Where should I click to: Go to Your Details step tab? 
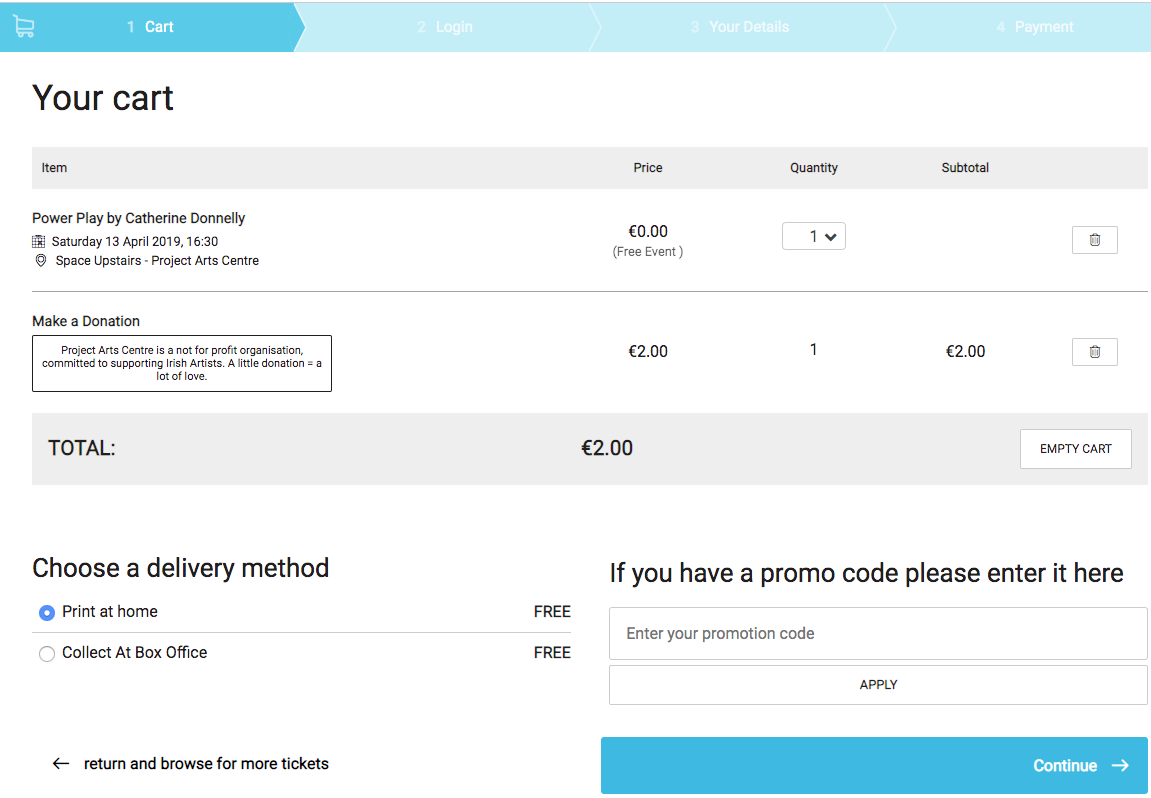[x=740, y=27]
